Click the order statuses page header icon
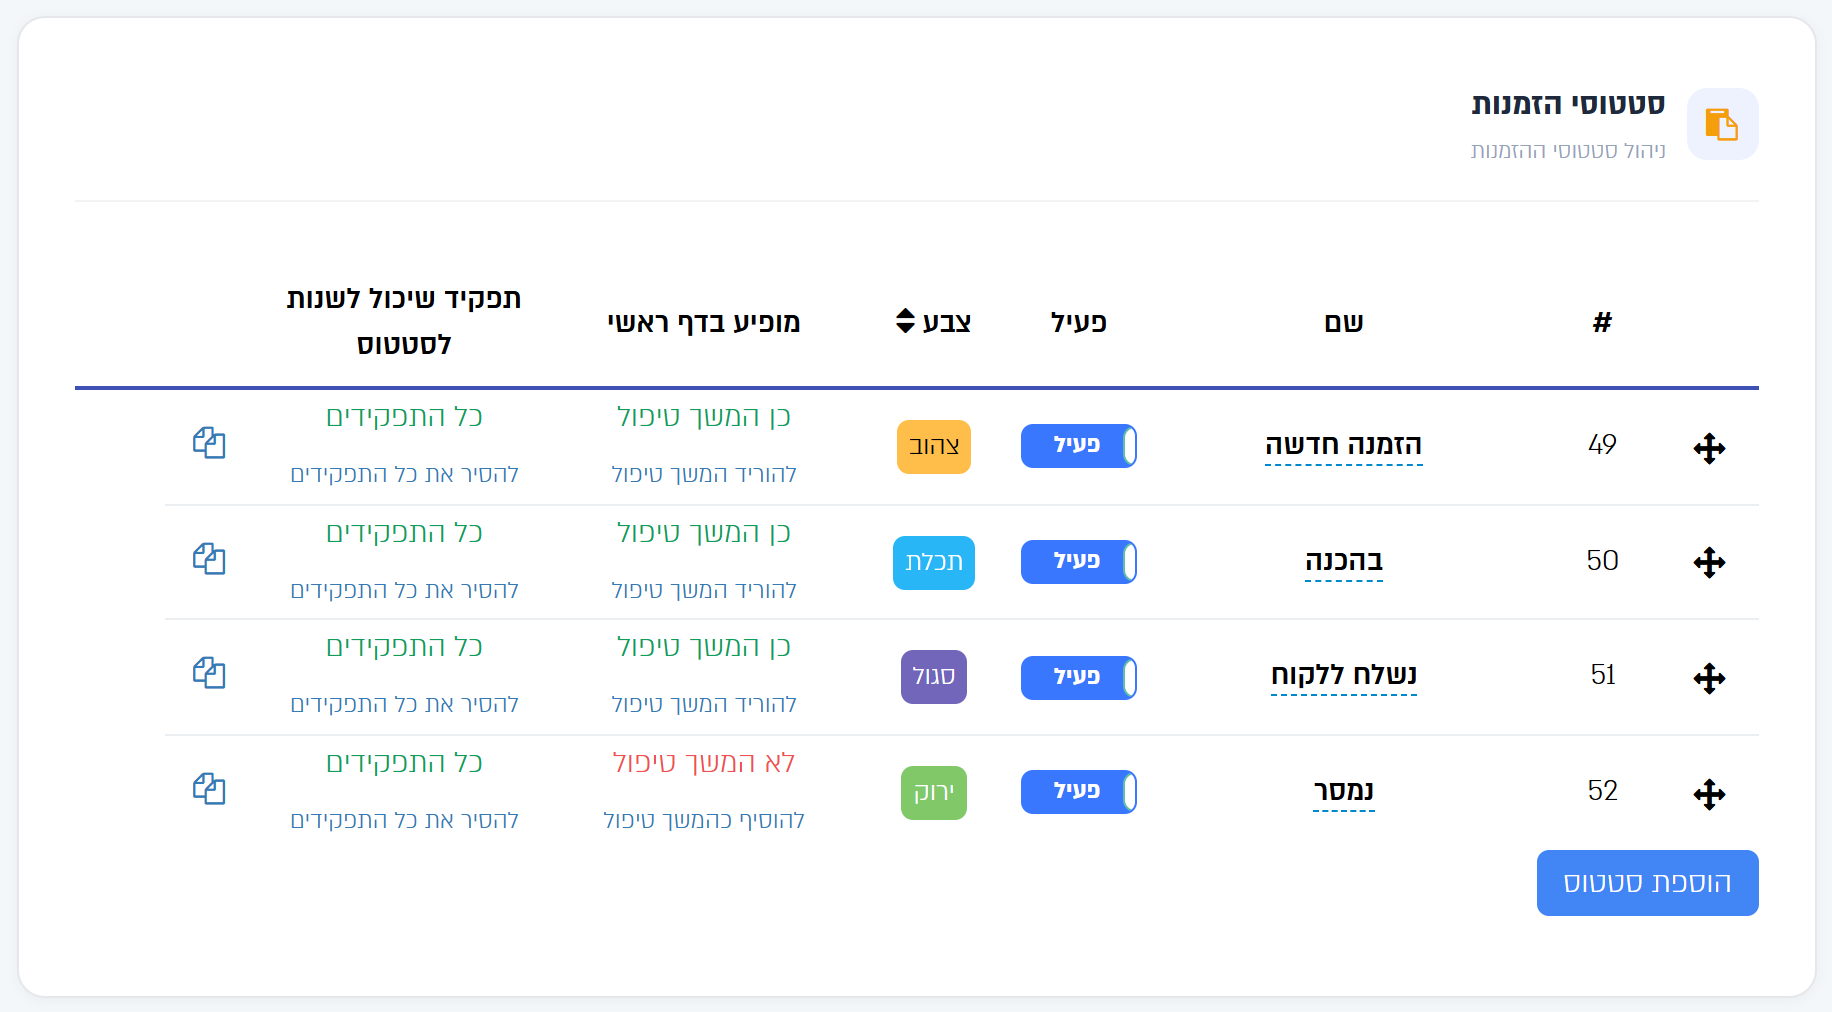 (1722, 124)
